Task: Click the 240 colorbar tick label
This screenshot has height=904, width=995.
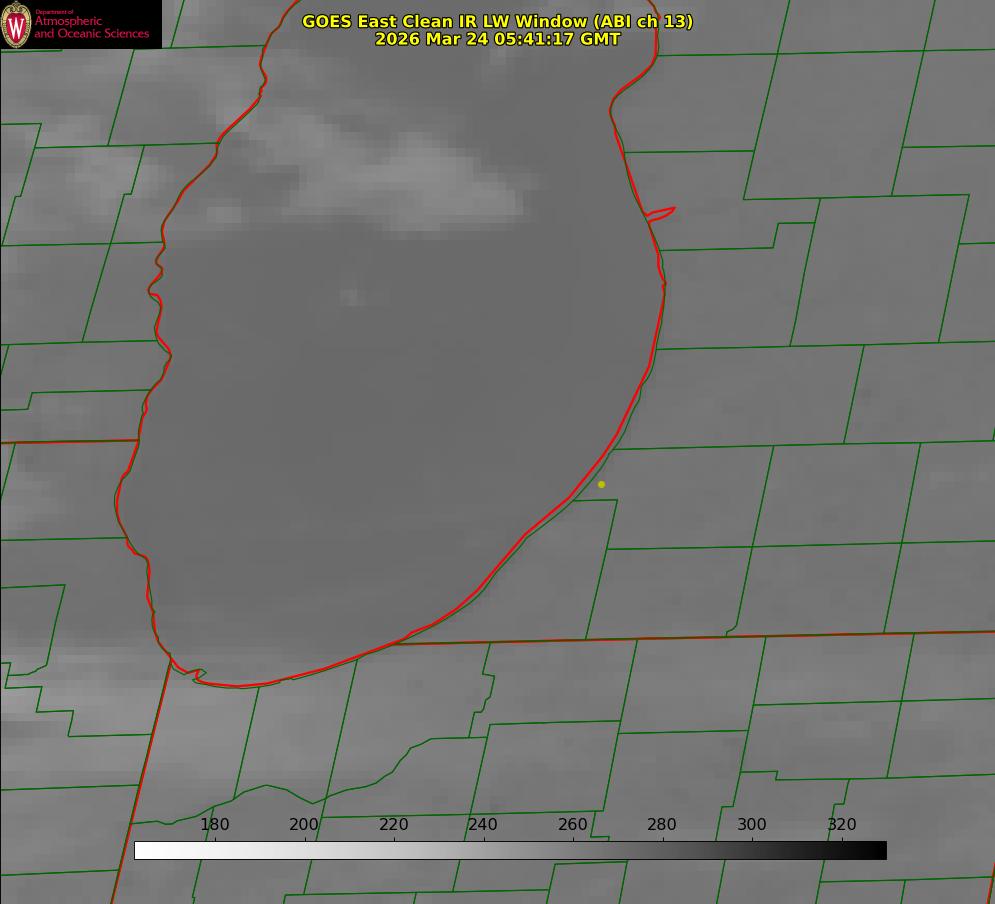Action: (483, 824)
